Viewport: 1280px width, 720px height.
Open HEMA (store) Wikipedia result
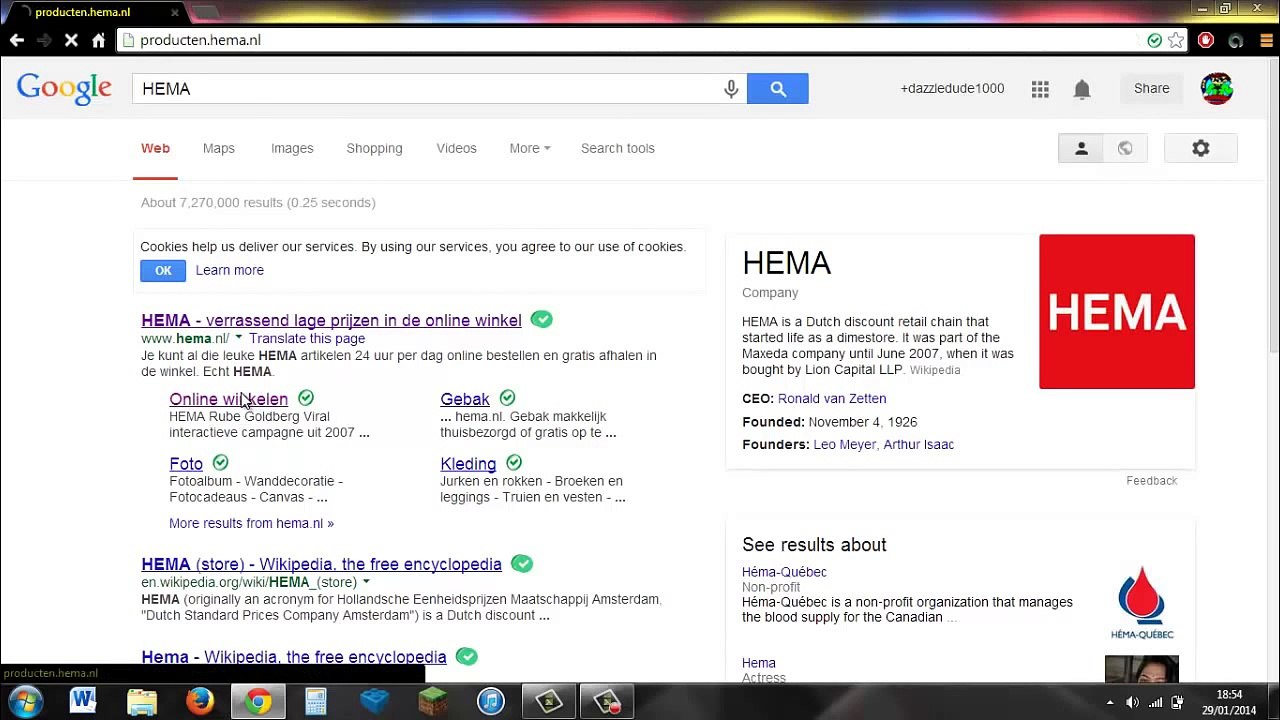tap(321, 564)
